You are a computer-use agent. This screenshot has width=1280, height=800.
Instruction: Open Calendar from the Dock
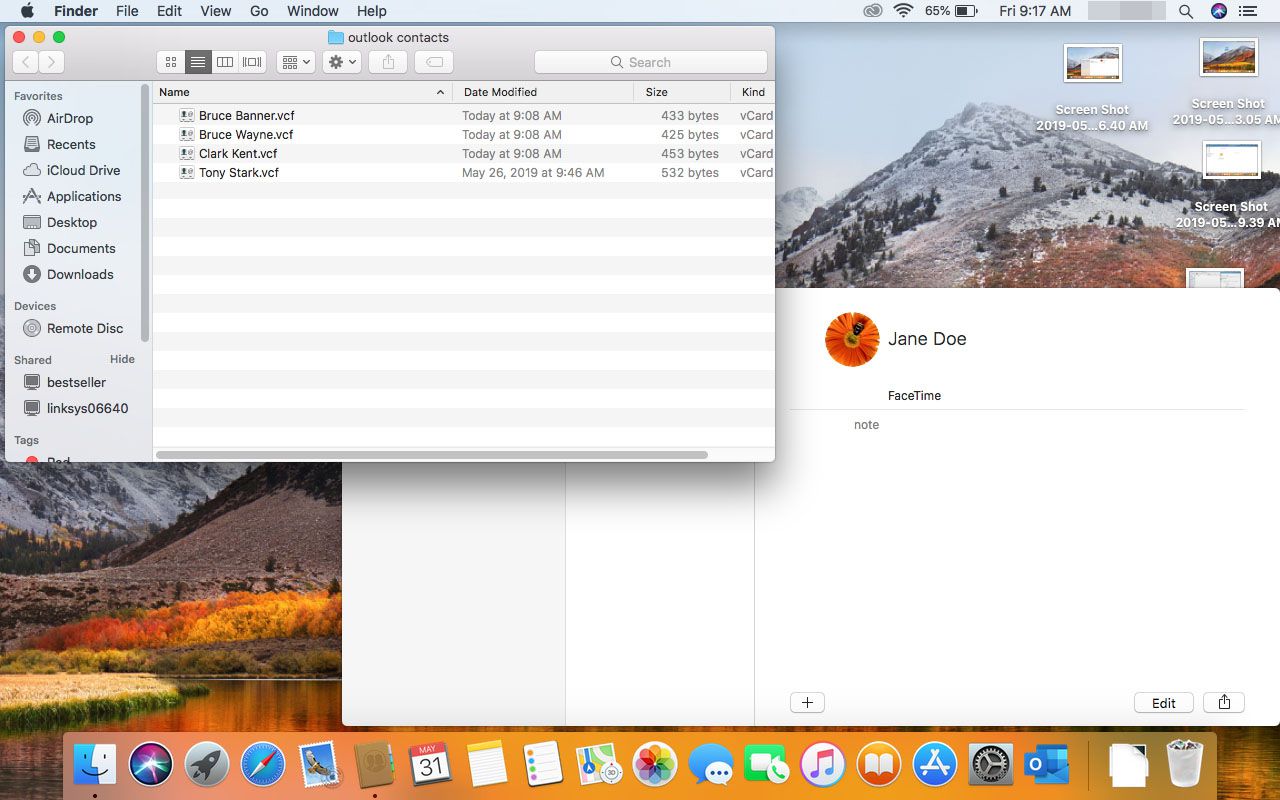click(431, 766)
